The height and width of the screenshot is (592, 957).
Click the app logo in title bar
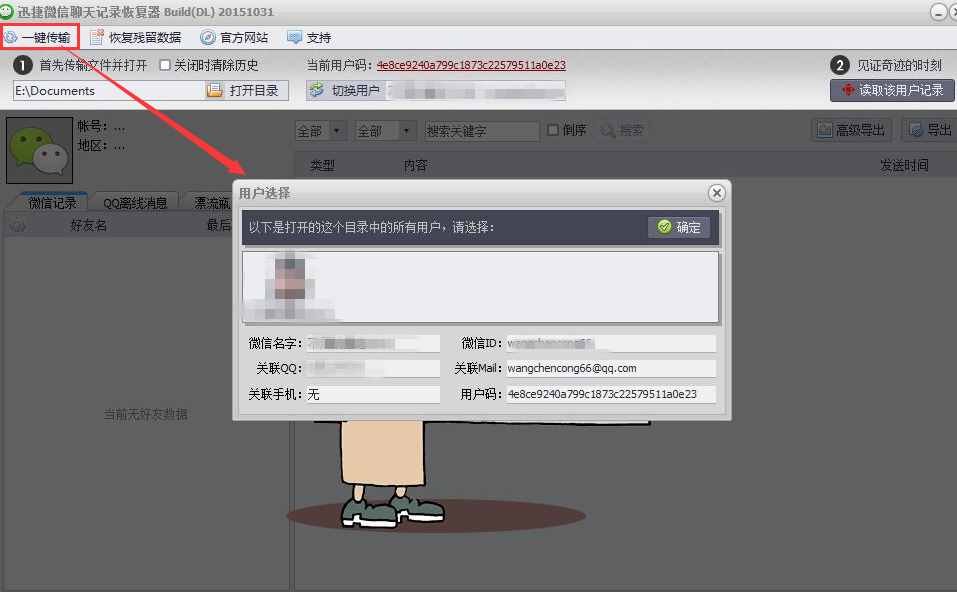tap(6, 11)
